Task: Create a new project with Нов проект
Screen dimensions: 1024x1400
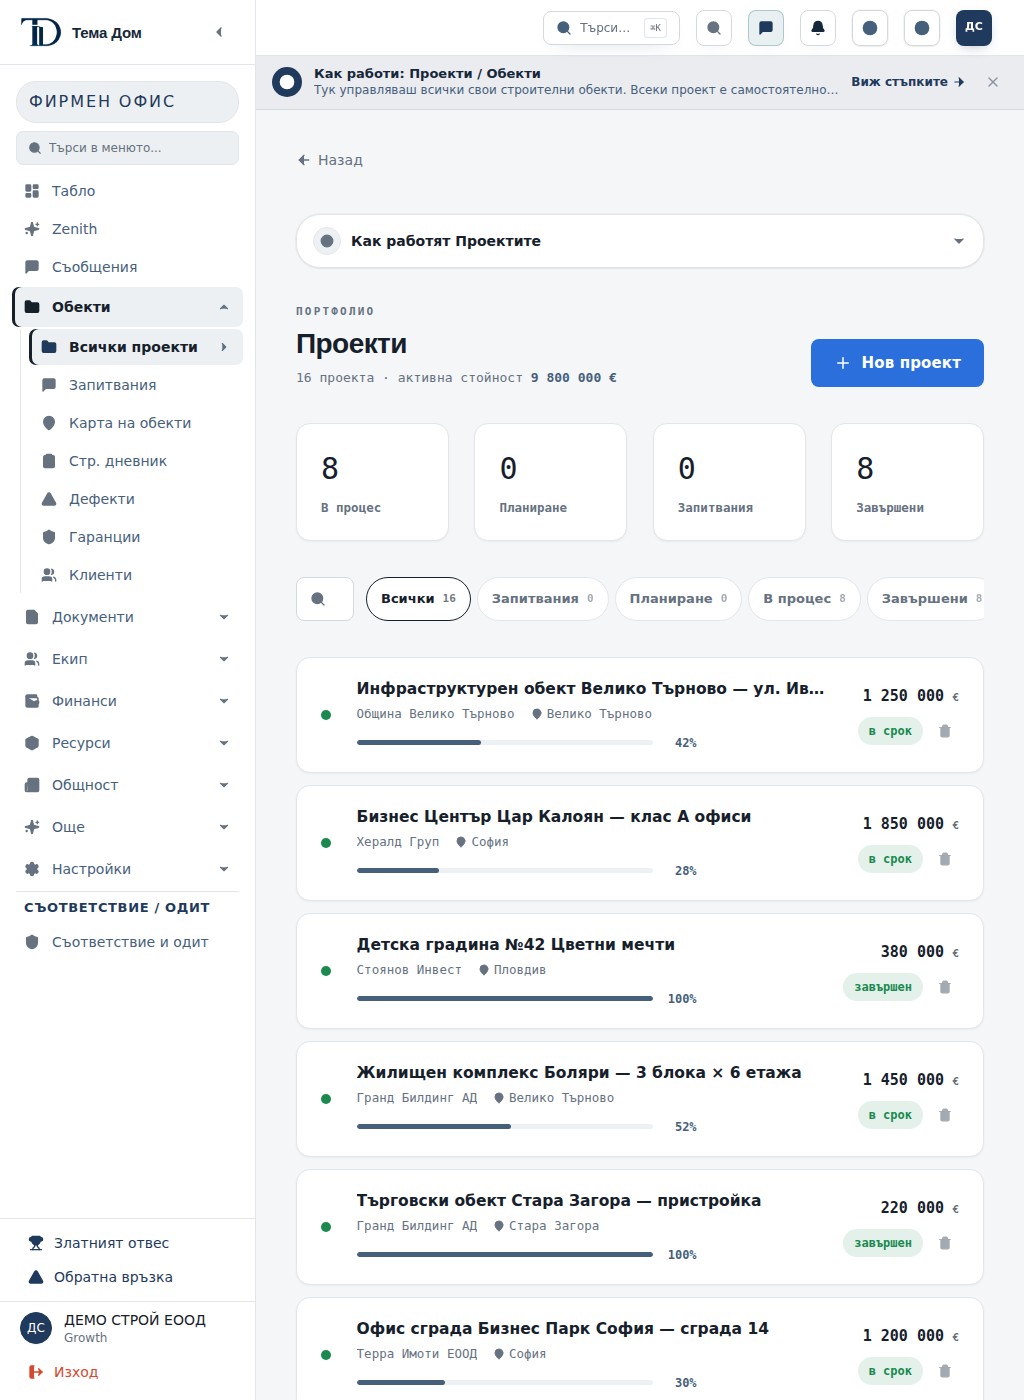Action: 897,363
